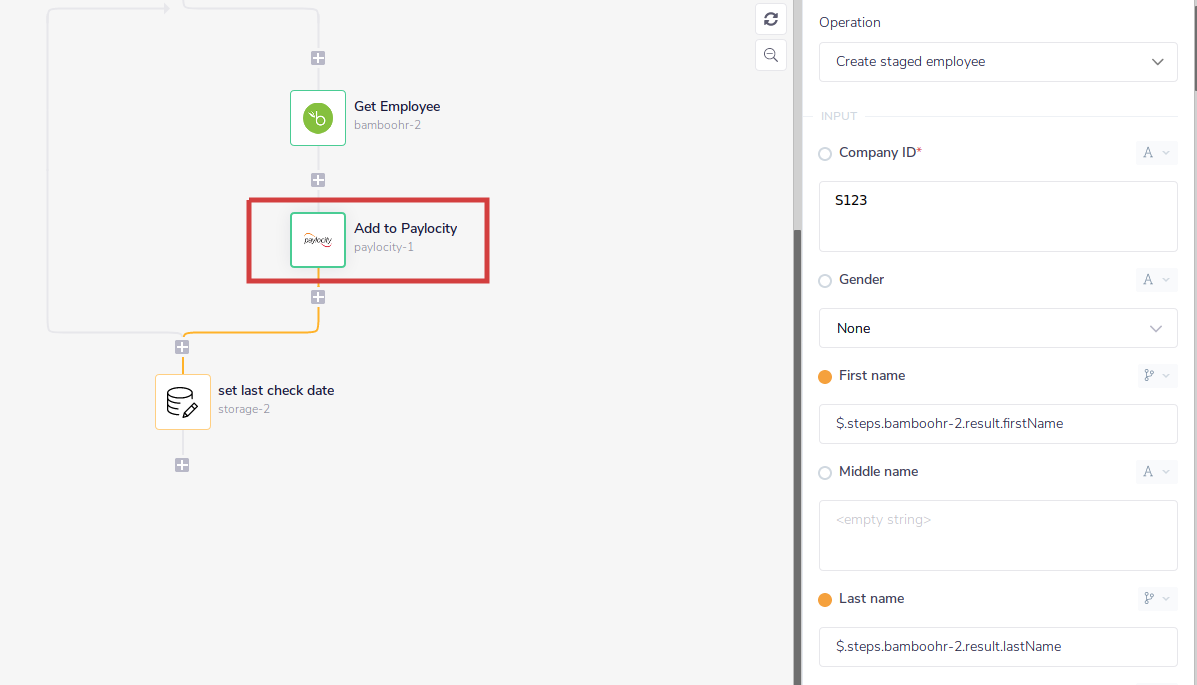Open the set last check date storage step

[183, 402]
